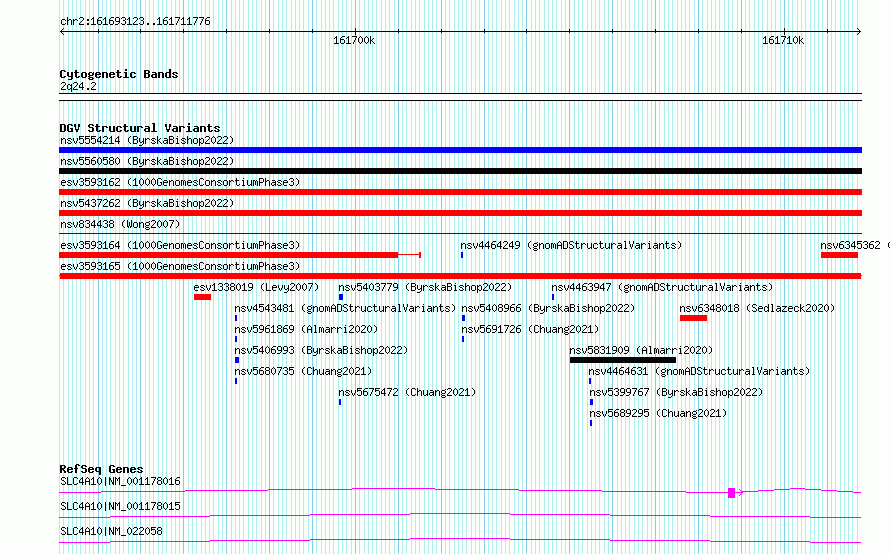Select red nsv6348018 variant block
The width and height of the screenshot is (890, 554).
coord(693,318)
